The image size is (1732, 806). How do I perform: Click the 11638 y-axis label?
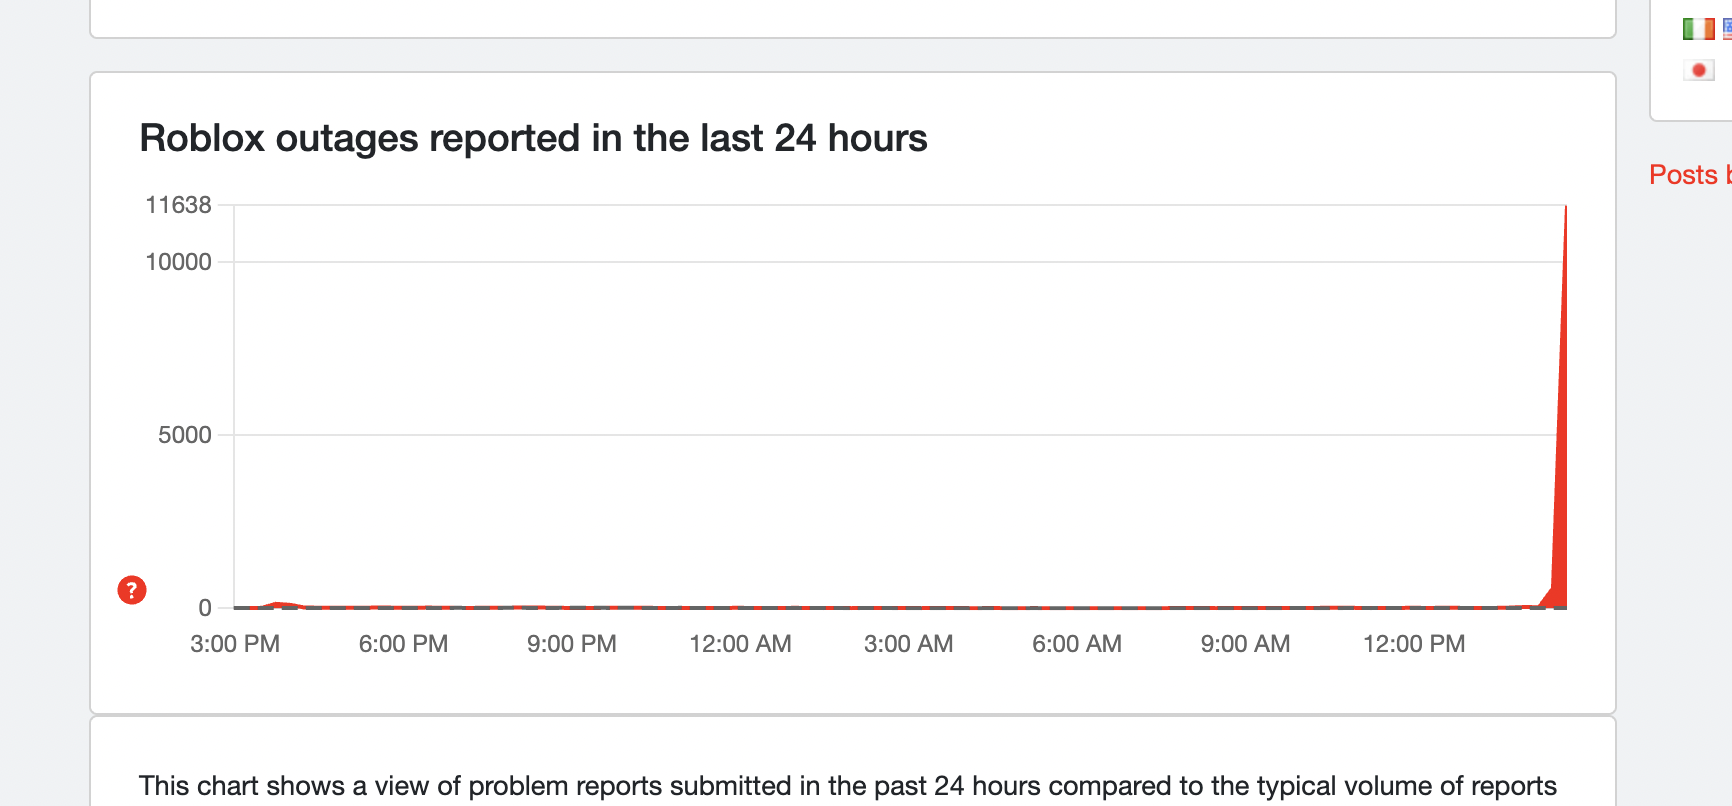click(178, 205)
